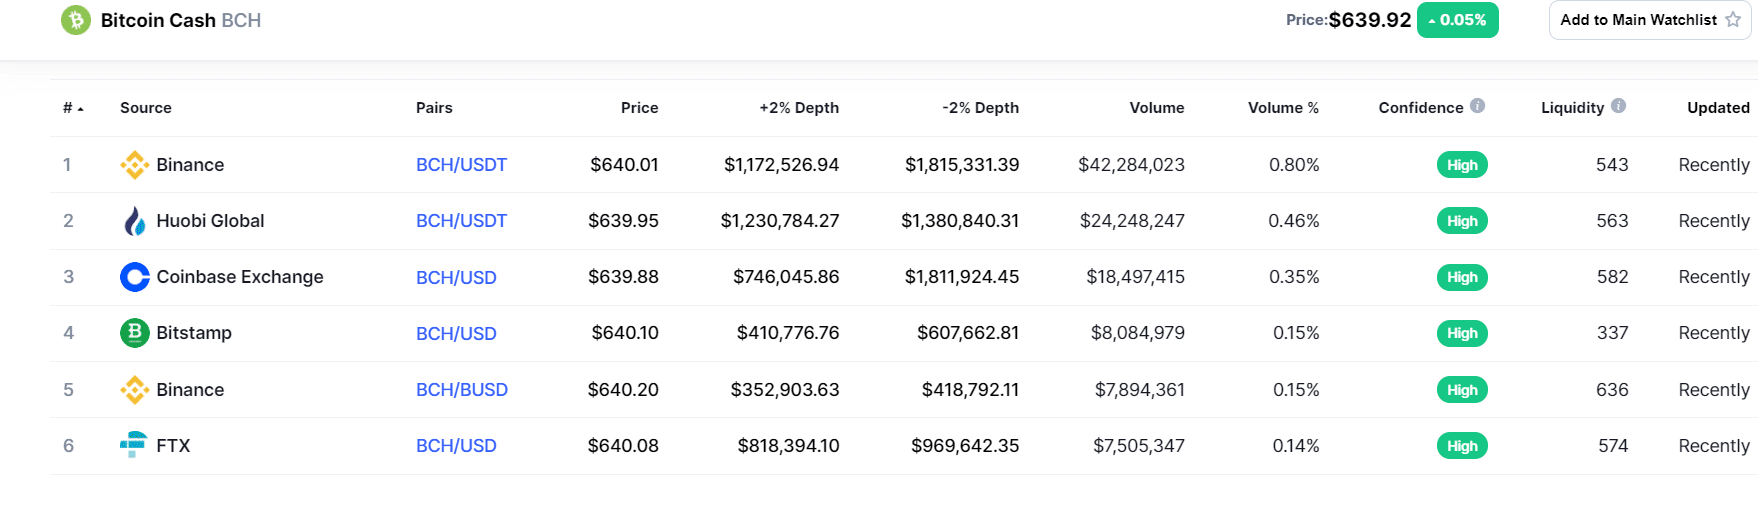Image resolution: width=1758 pixels, height=505 pixels.
Task: Click the 582 liquidity score
Action: [x=1612, y=277]
